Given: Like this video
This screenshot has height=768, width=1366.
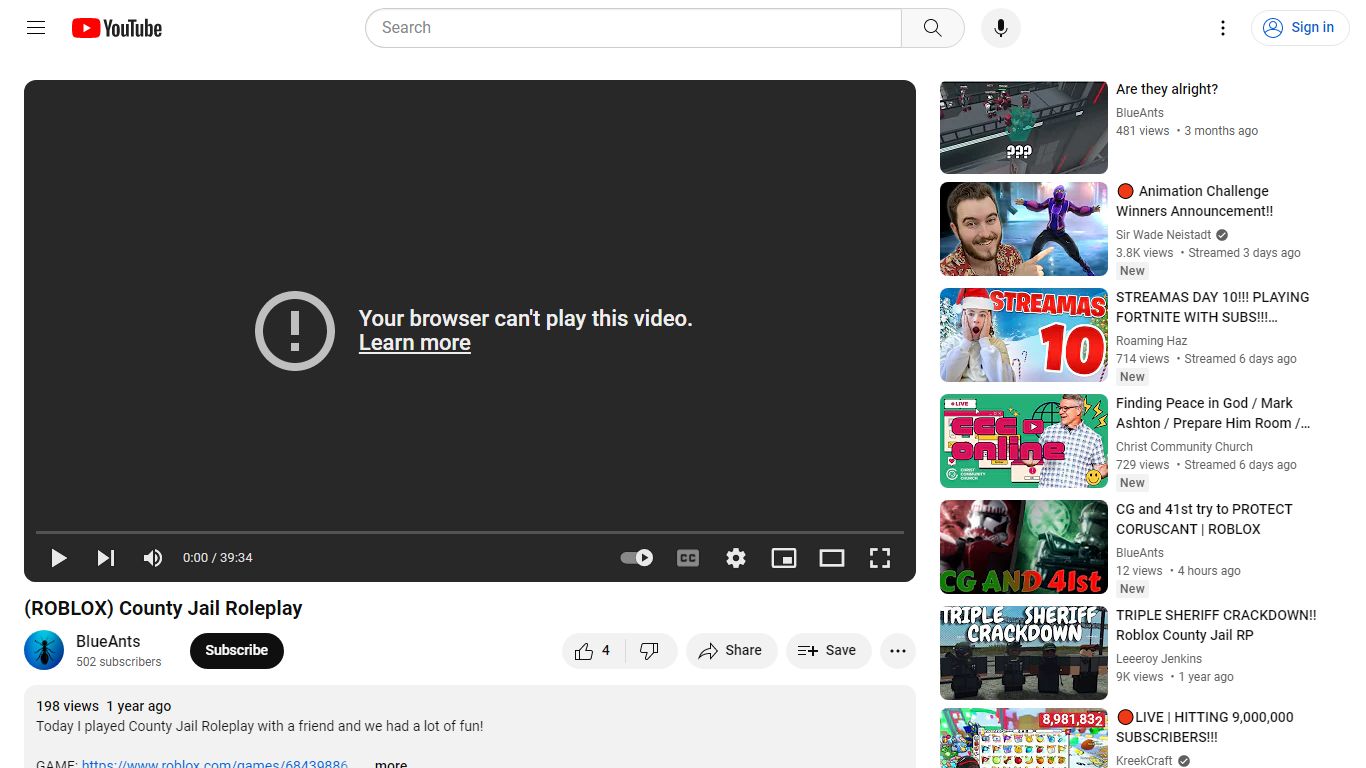Looking at the screenshot, I should tap(593, 651).
